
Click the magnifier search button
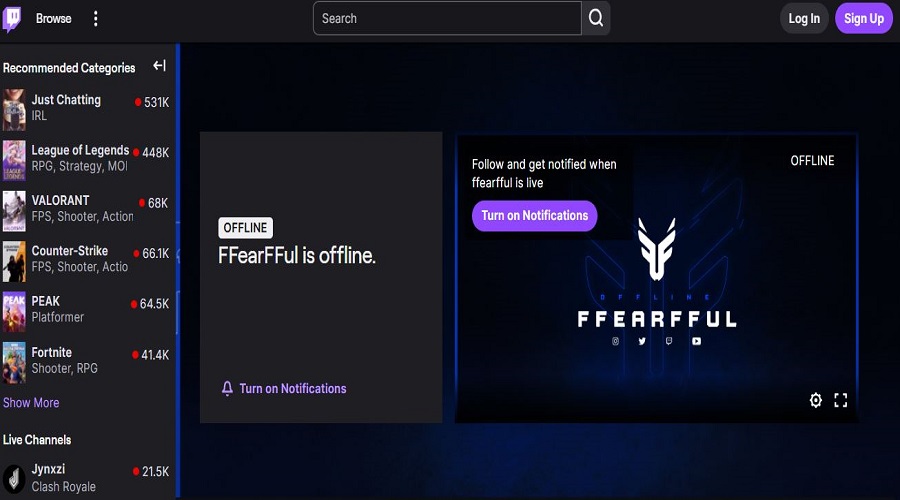(596, 18)
